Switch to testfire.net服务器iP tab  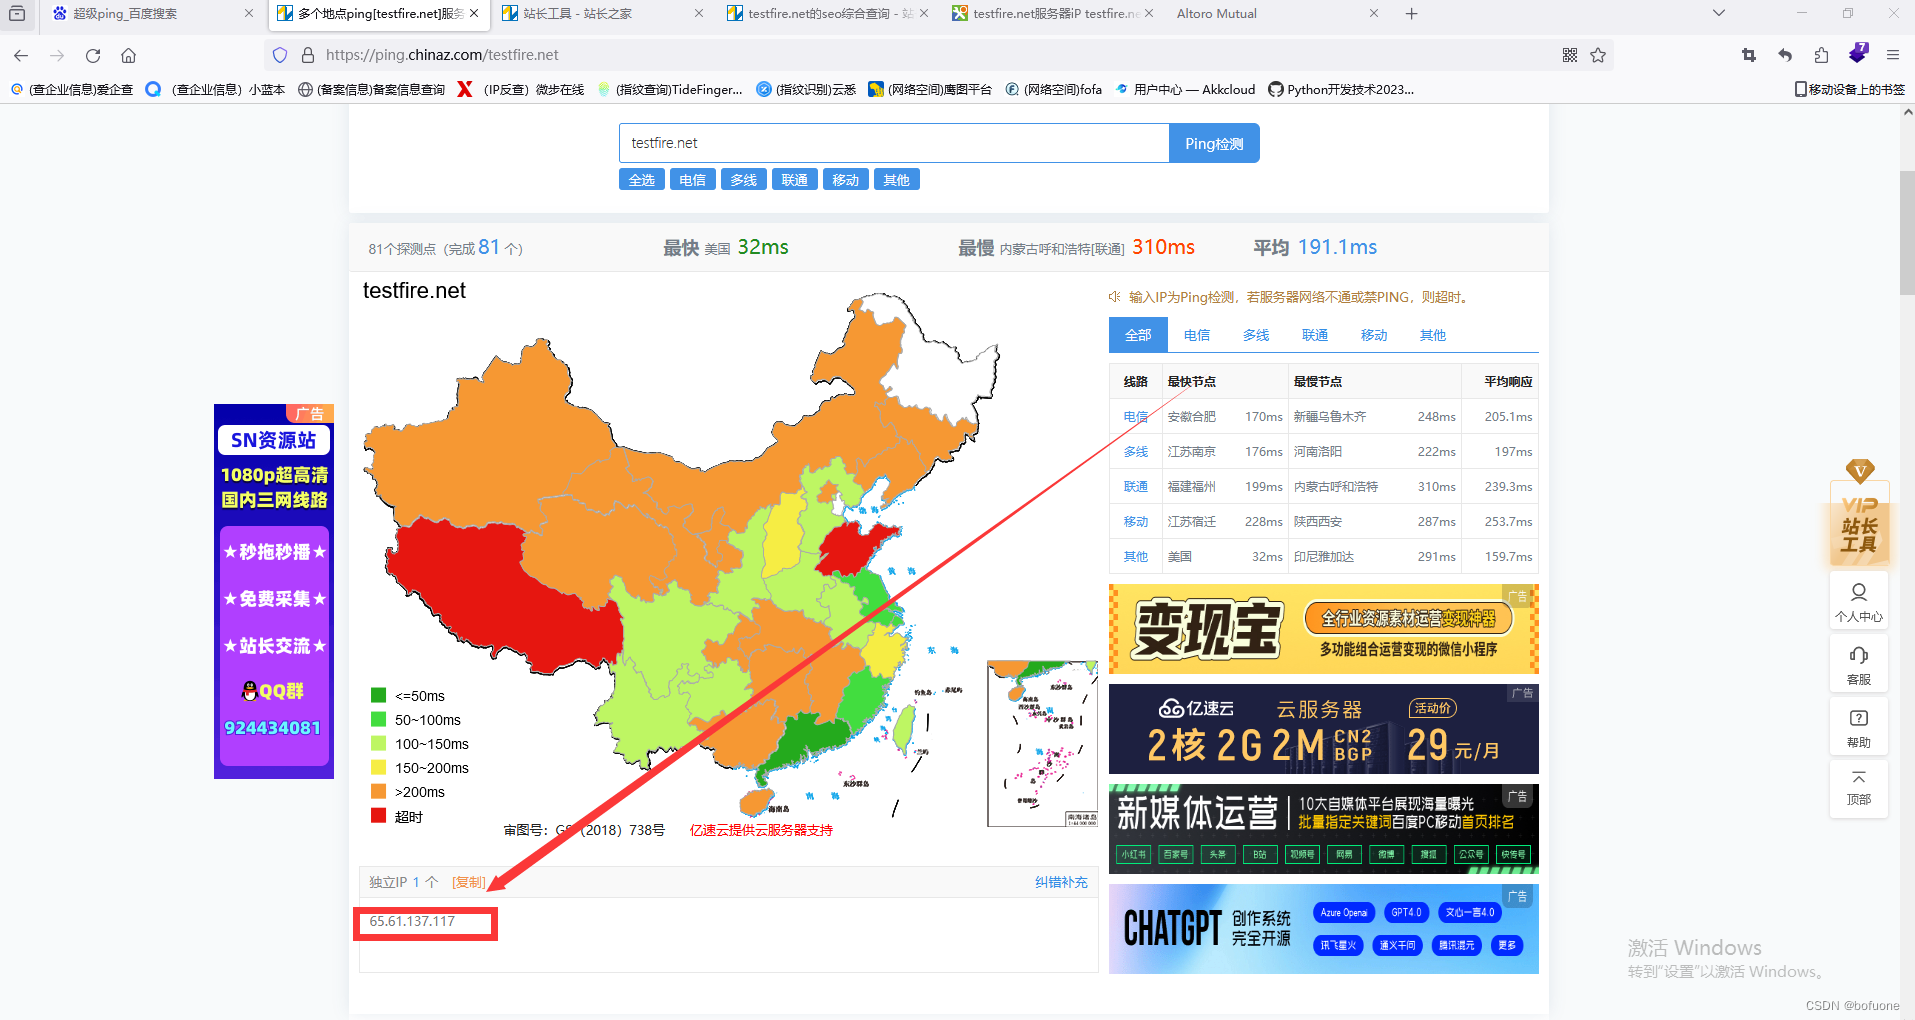tap(1053, 14)
